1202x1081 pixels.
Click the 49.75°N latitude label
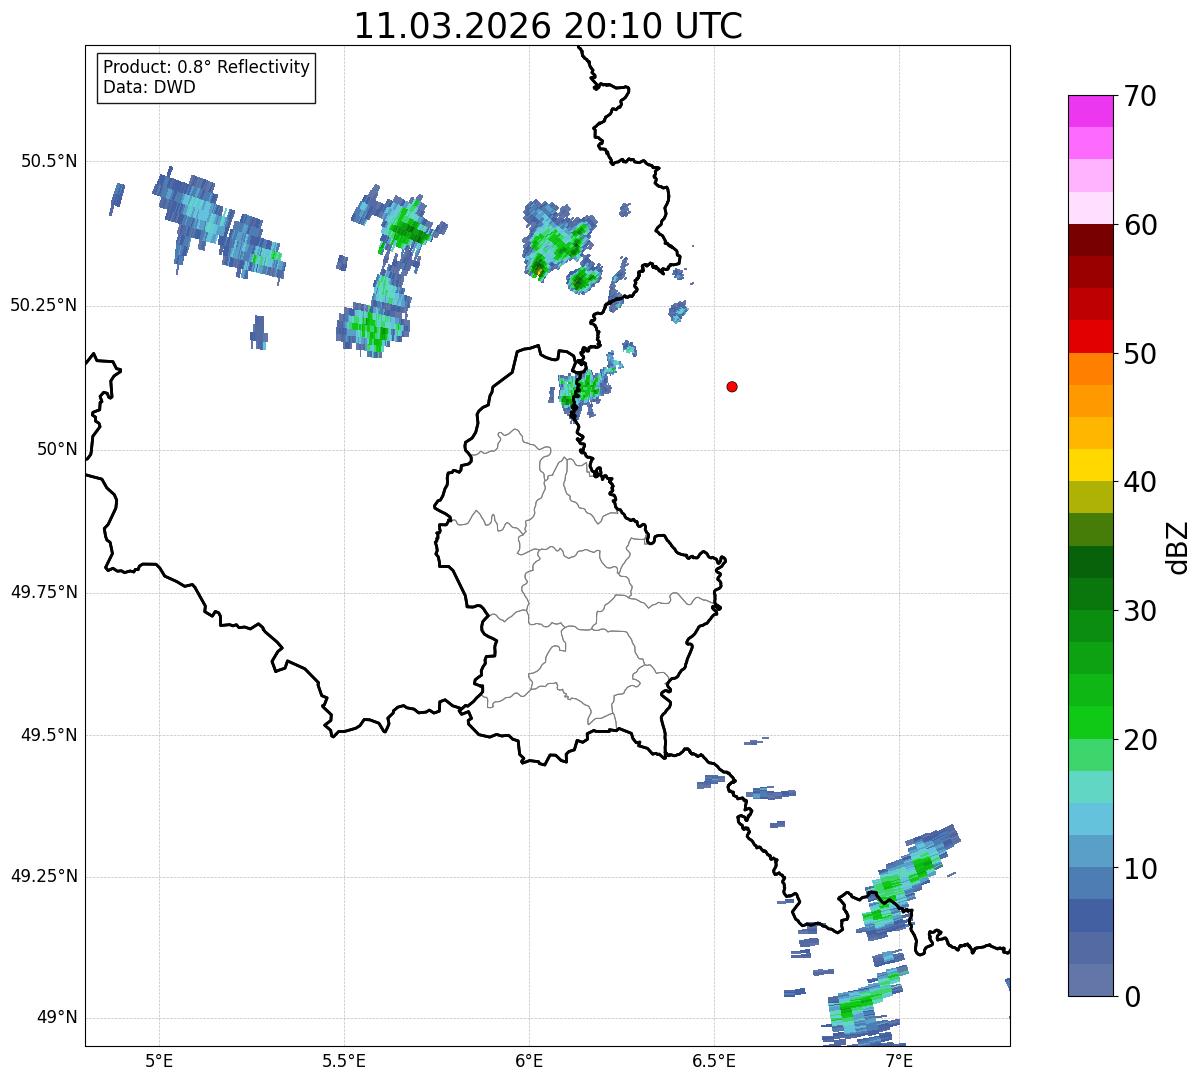pyautogui.click(x=43, y=592)
